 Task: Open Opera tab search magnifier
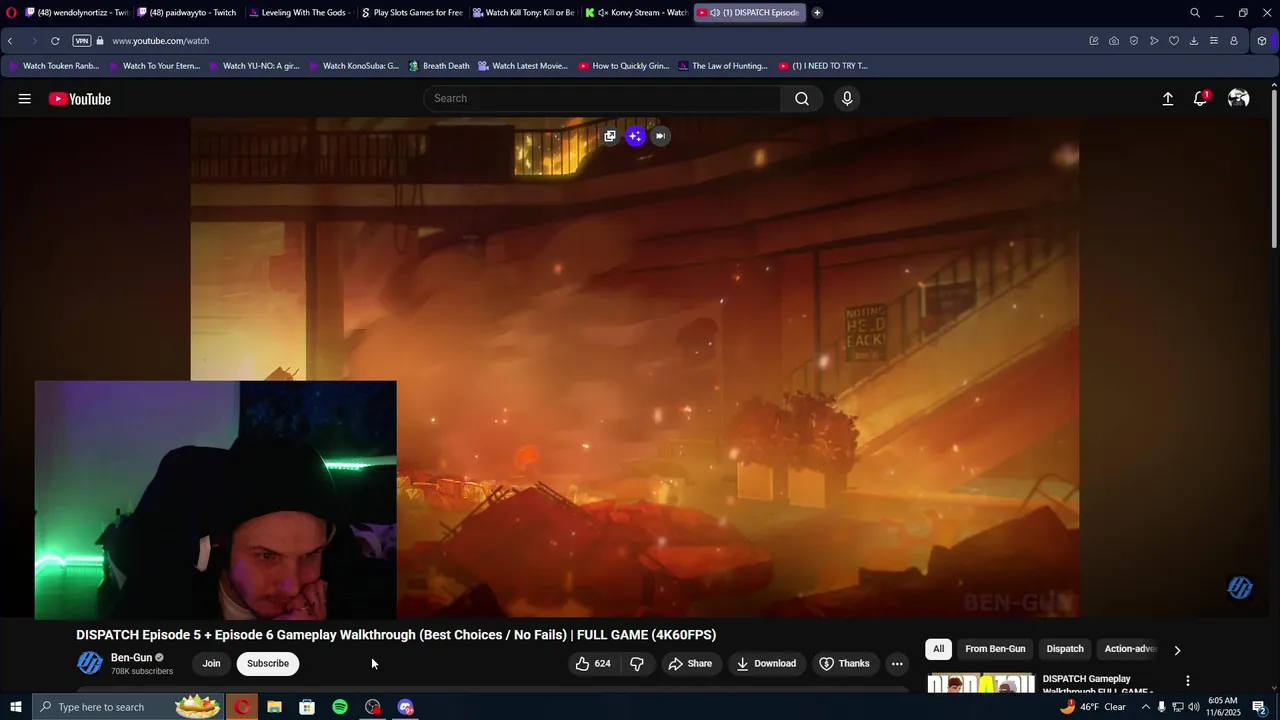[1195, 13]
